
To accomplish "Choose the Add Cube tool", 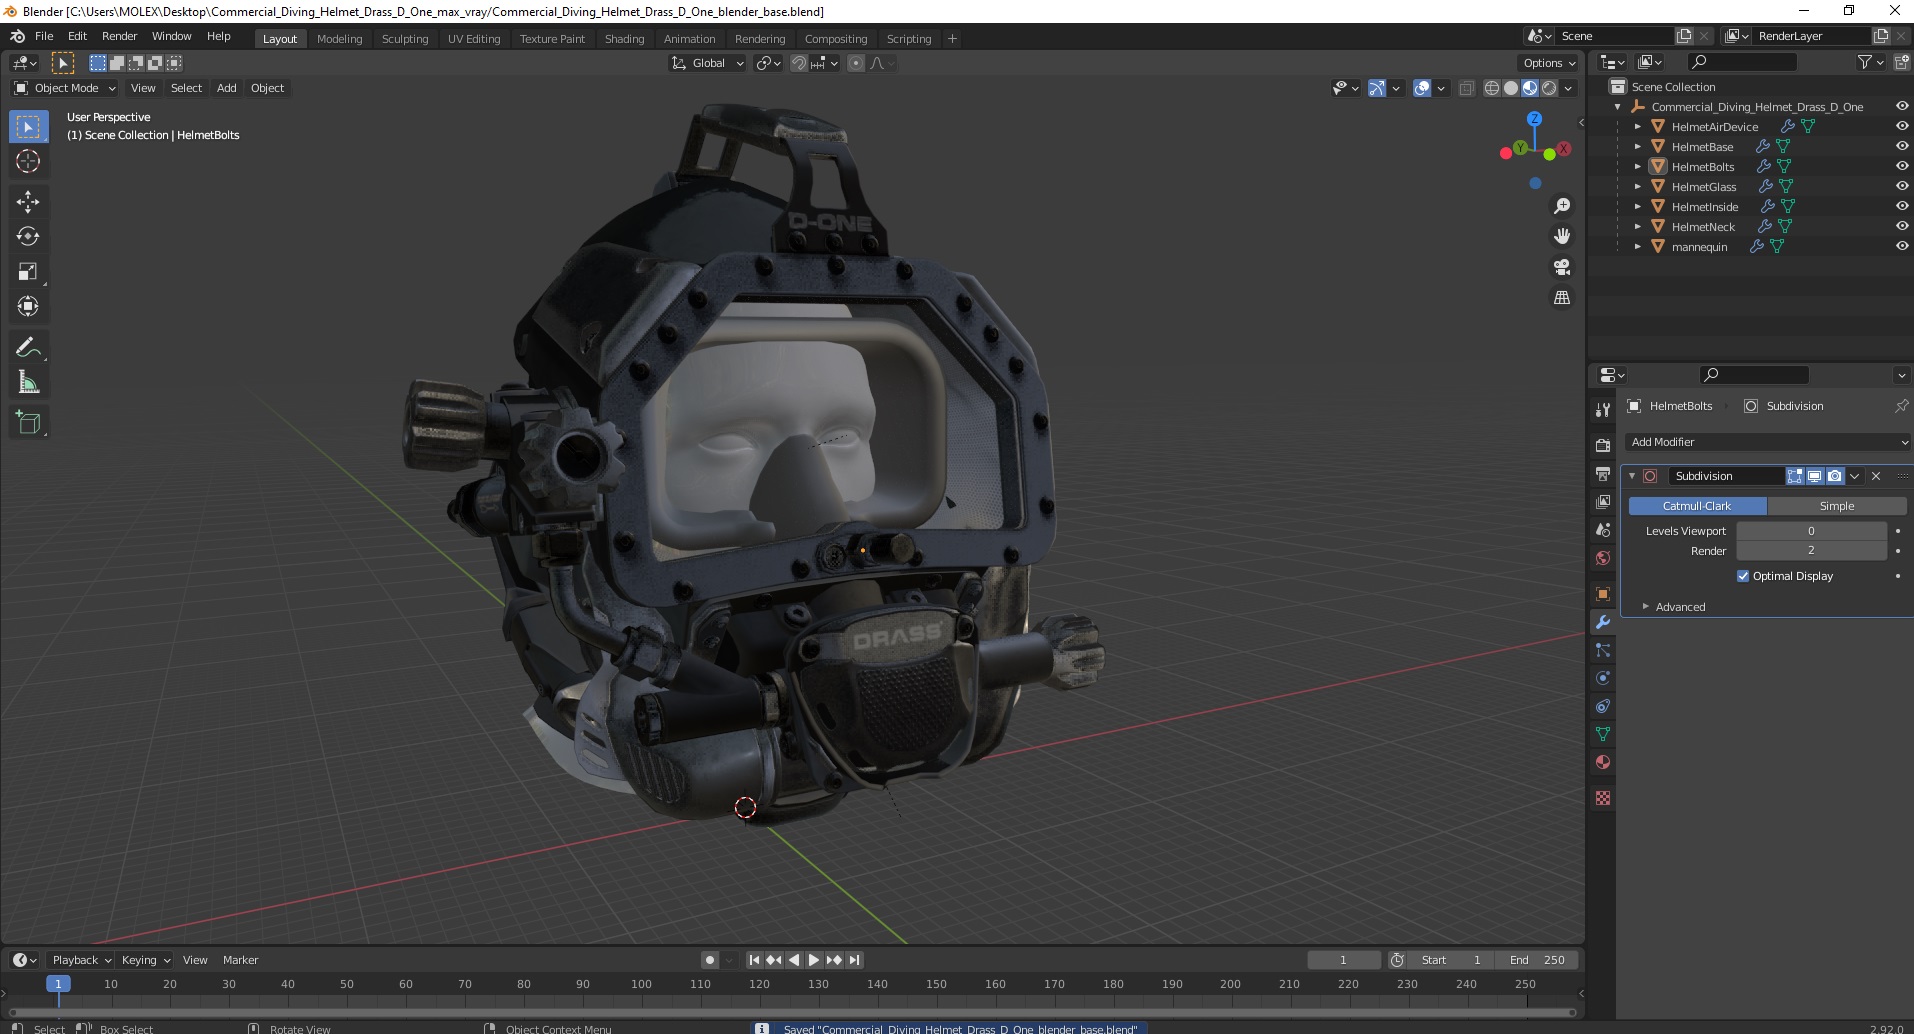I will point(28,422).
